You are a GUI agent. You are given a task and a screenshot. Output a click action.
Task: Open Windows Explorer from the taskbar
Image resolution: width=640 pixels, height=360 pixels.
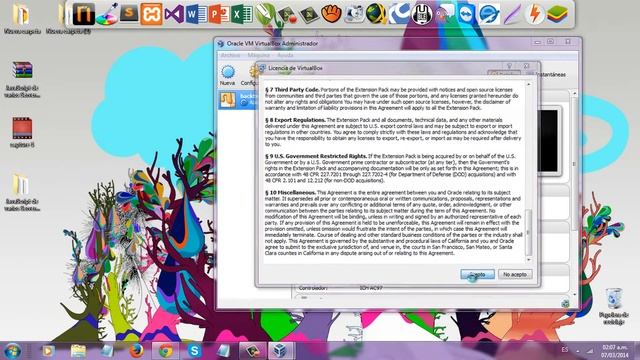pos(78,351)
